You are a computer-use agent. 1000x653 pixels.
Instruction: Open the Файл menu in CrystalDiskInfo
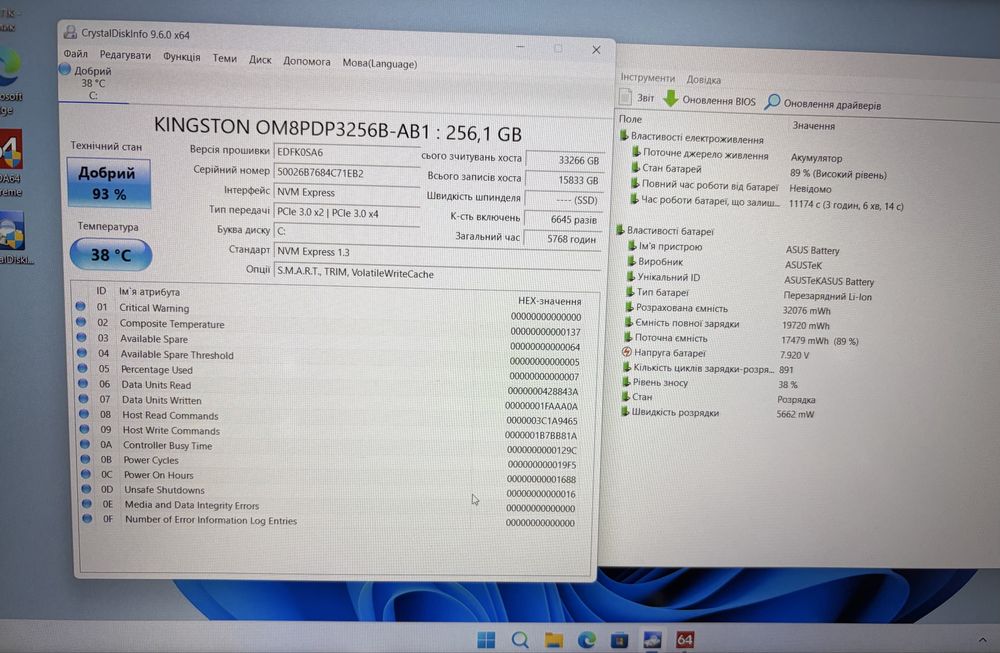[x=75, y=54]
